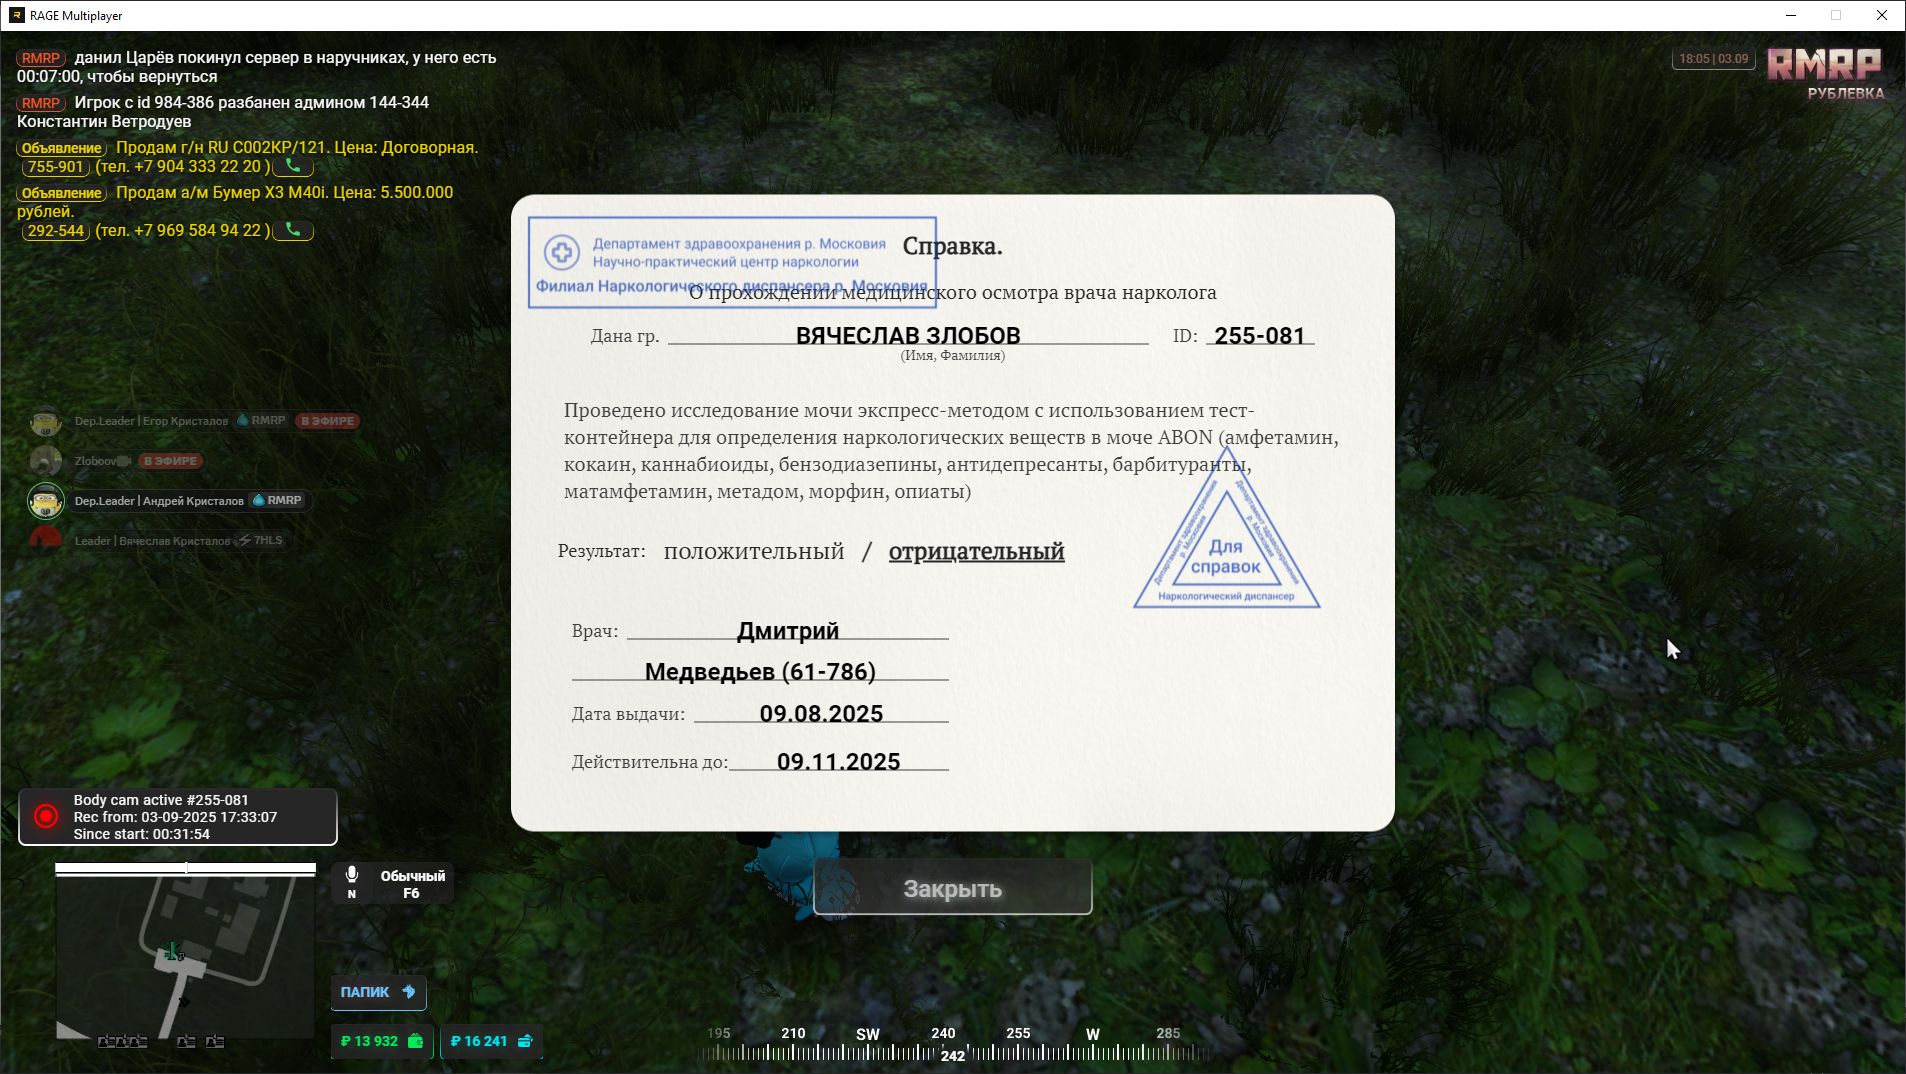Click 'В ЭФИРЕ' badge next to Zloboov
This screenshot has height=1074, width=1906.
click(x=170, y=461)
